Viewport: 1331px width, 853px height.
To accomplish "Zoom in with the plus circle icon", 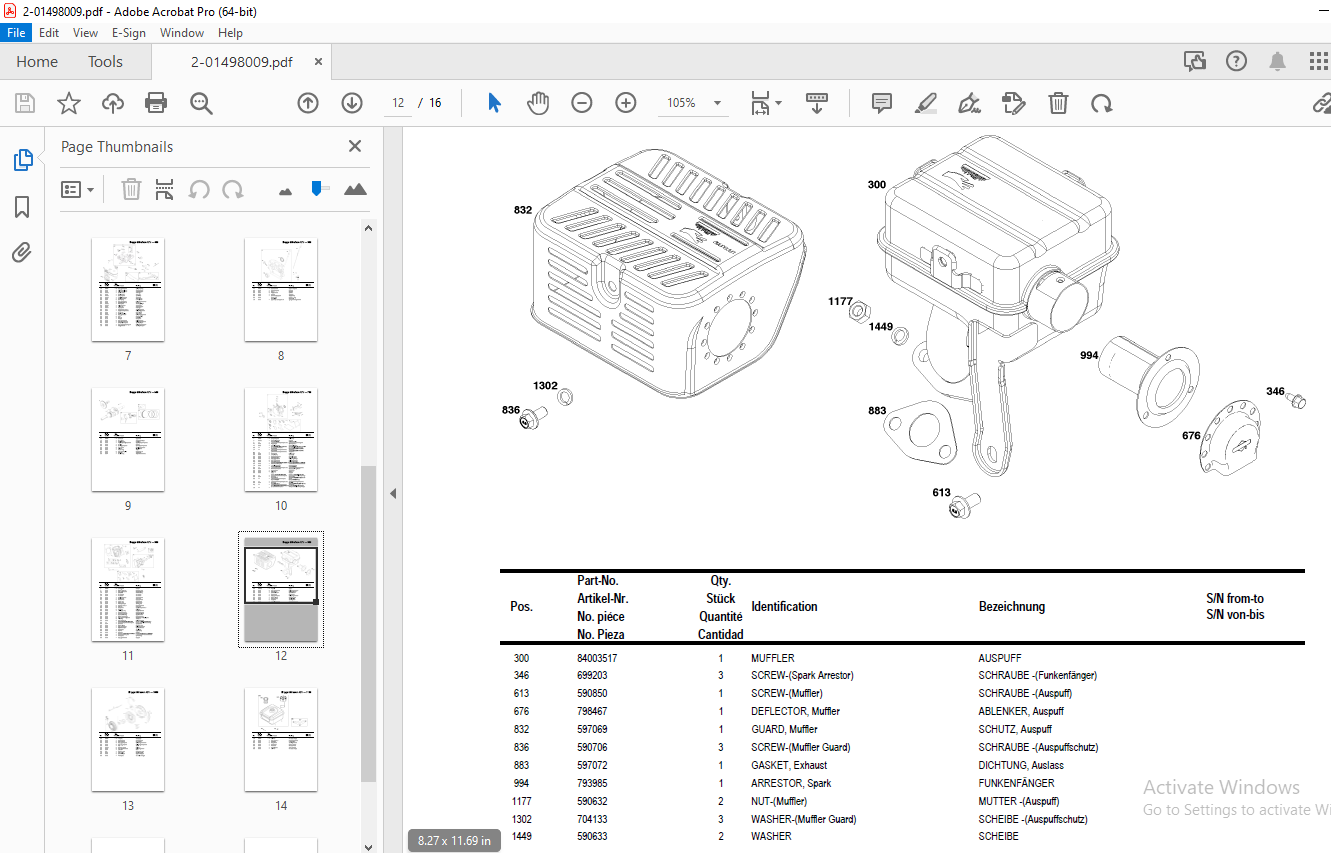I will click(x=626, y=103).
